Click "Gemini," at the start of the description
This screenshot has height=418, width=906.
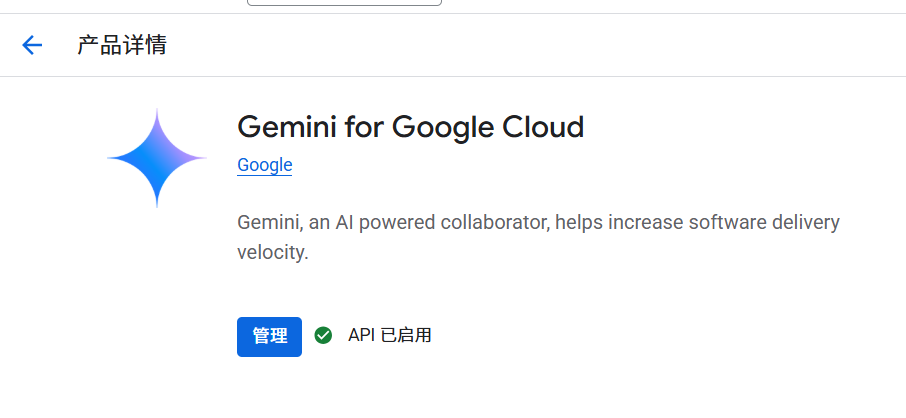(270, 223)
